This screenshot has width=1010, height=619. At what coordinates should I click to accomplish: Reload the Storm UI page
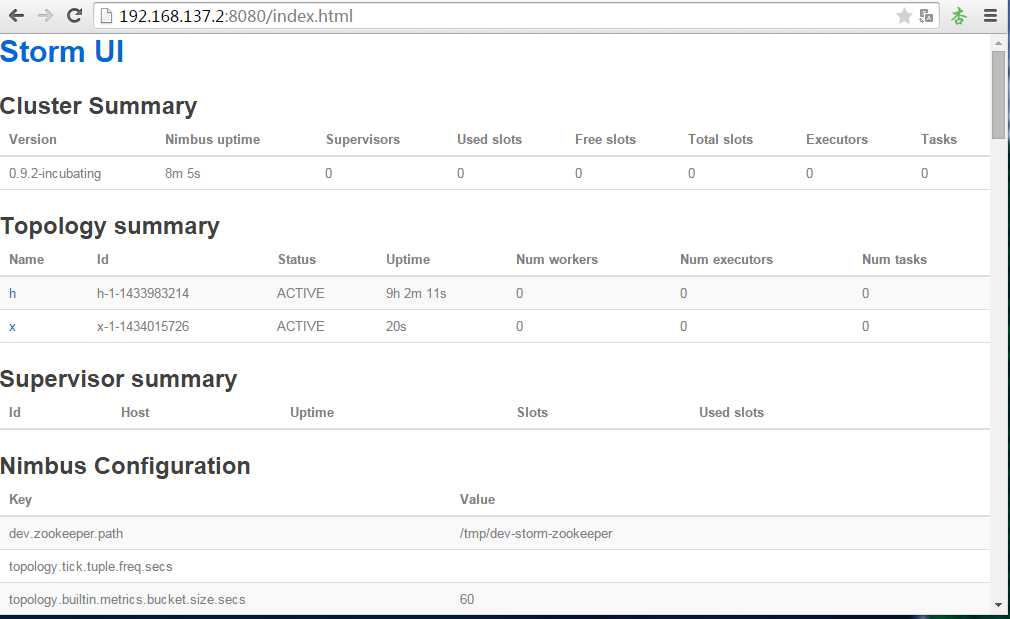74,16
